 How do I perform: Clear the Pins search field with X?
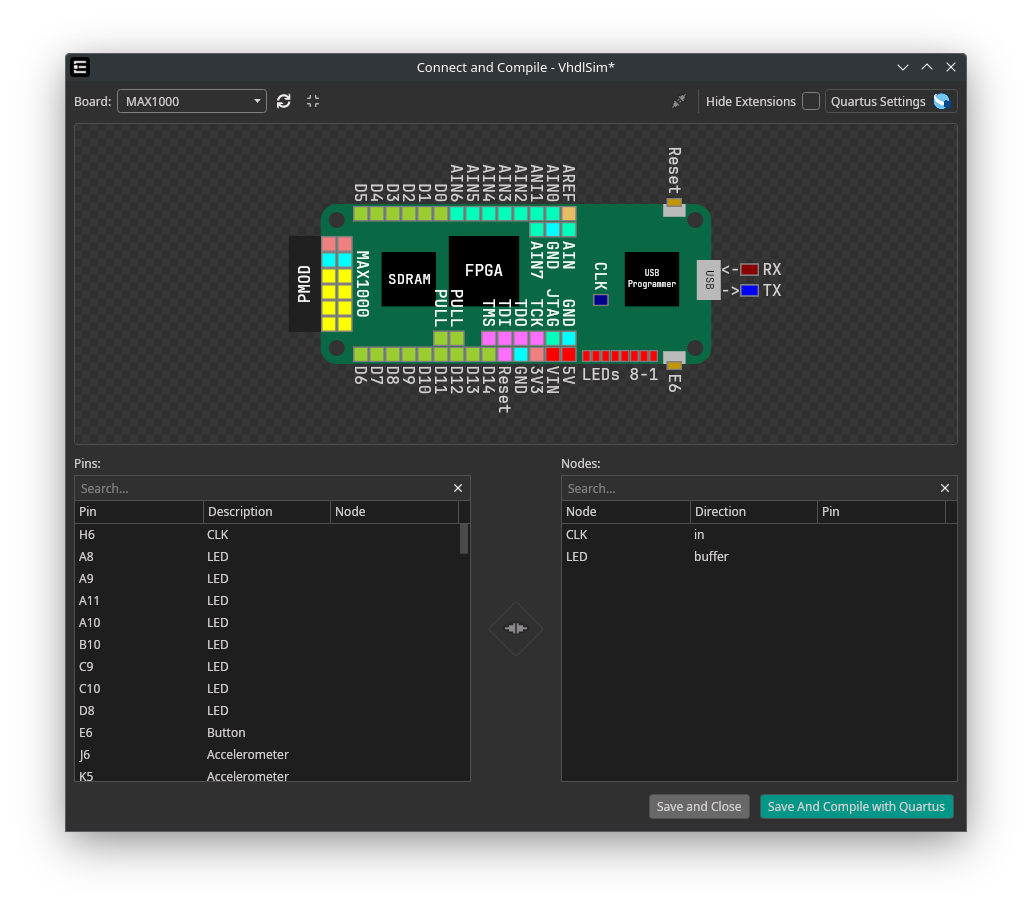pyautogui.click(x=458, y=488)
